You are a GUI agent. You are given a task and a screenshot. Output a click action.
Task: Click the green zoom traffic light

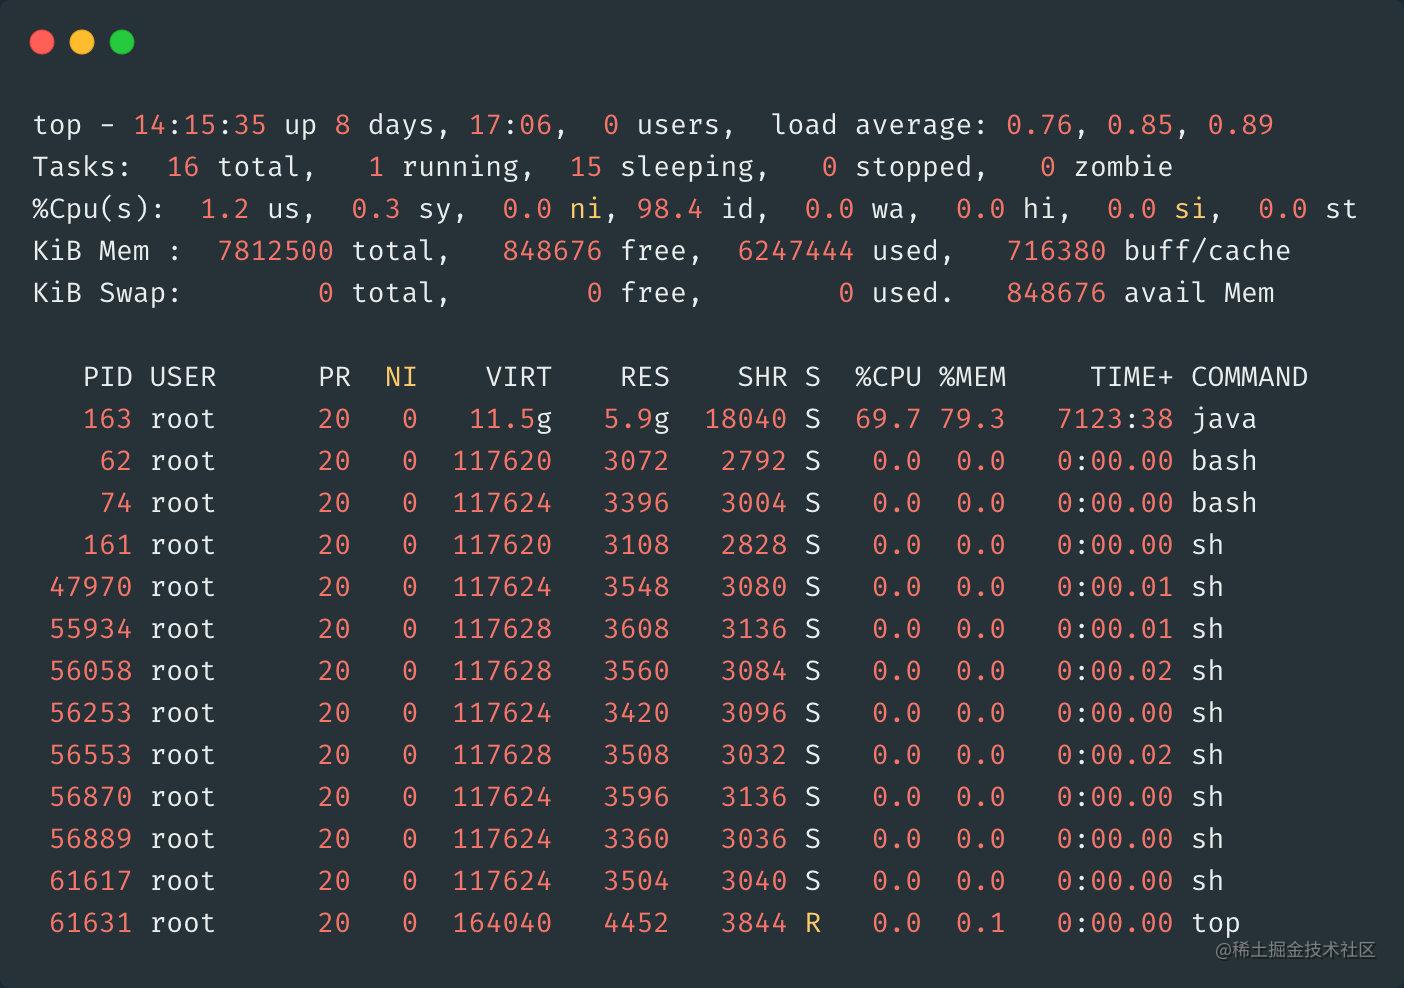coord(120,42)
